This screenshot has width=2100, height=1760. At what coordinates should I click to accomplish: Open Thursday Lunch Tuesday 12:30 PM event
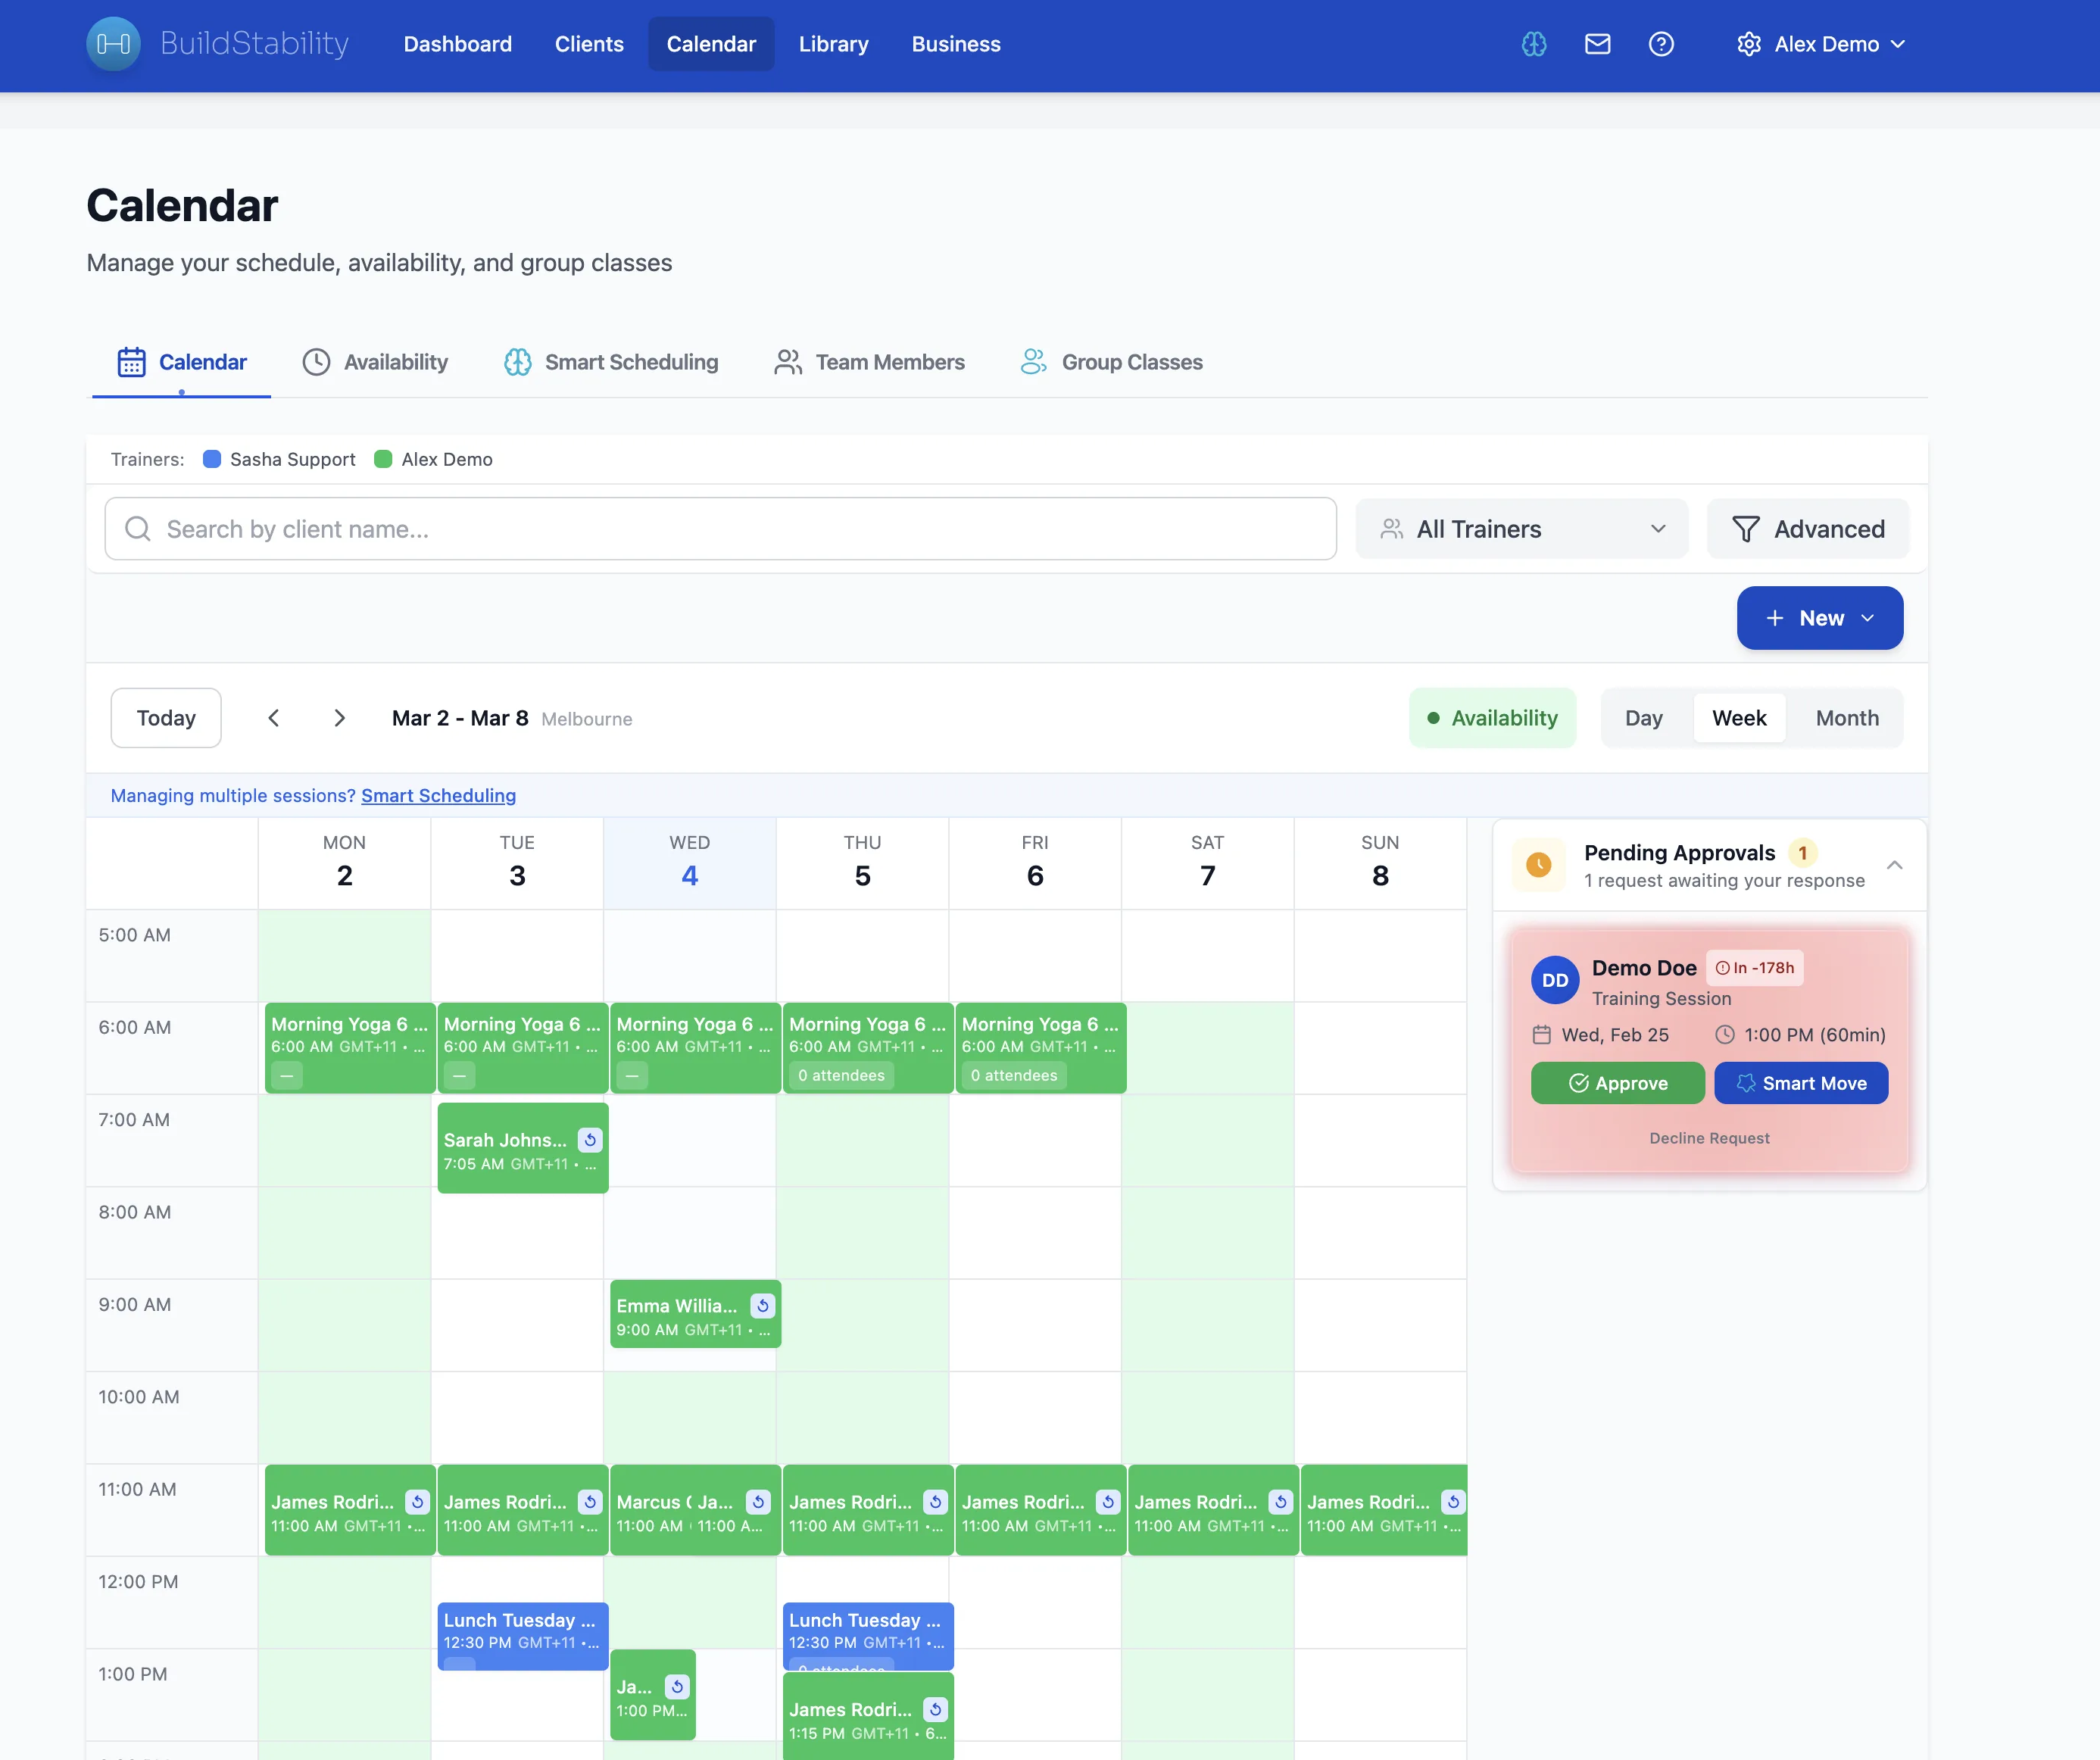pos(868,1636)
